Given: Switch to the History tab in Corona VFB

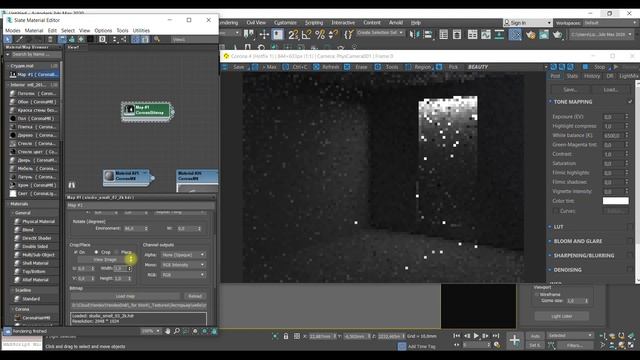Looking at the screenshot, I should pos(592,76).
